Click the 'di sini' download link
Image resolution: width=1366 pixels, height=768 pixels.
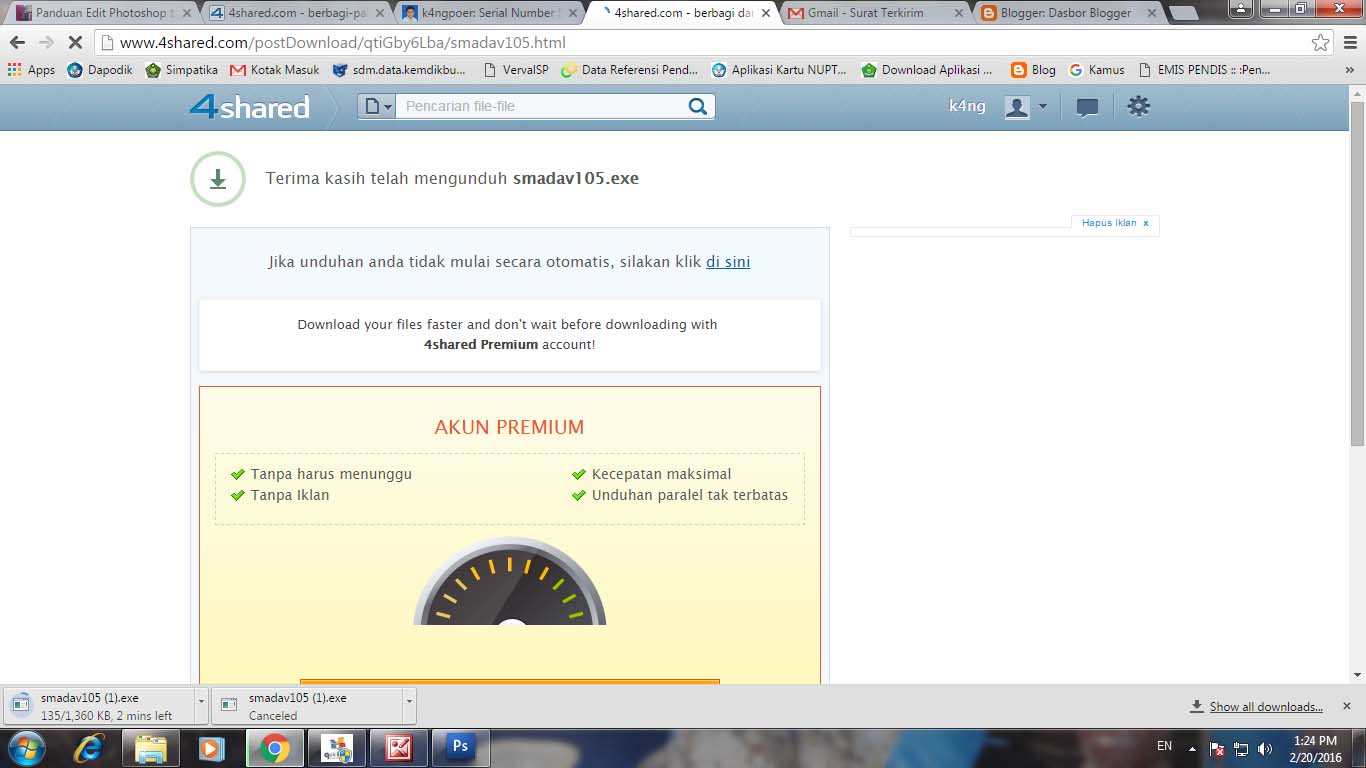tap(728, 262)
